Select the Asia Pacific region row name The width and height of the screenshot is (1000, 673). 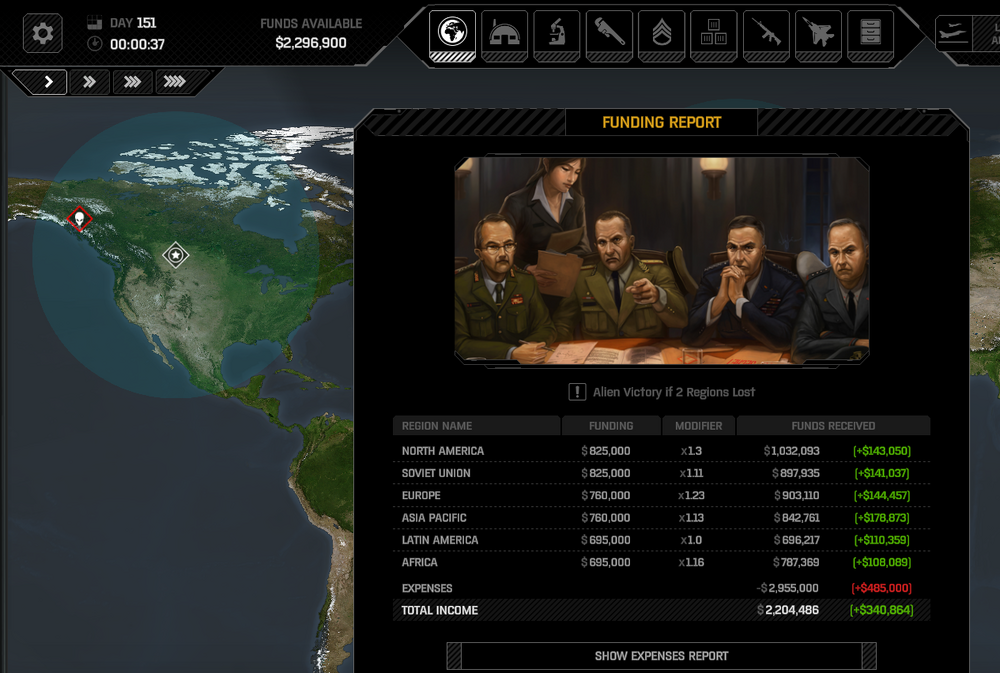[x=434, y=518]
